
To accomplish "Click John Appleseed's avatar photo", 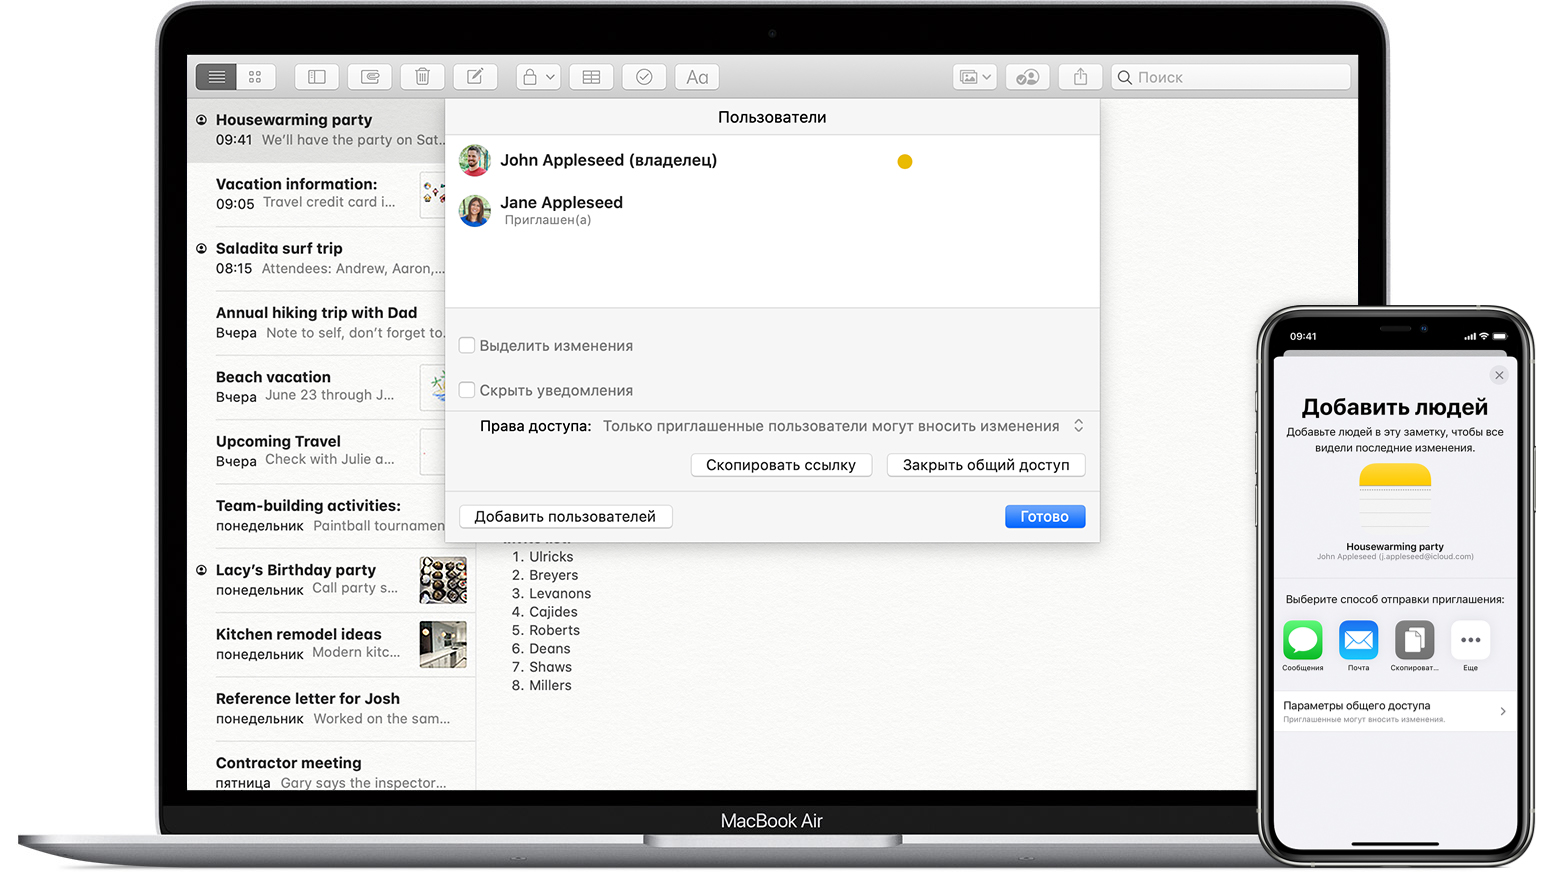I will coord(475,160).
